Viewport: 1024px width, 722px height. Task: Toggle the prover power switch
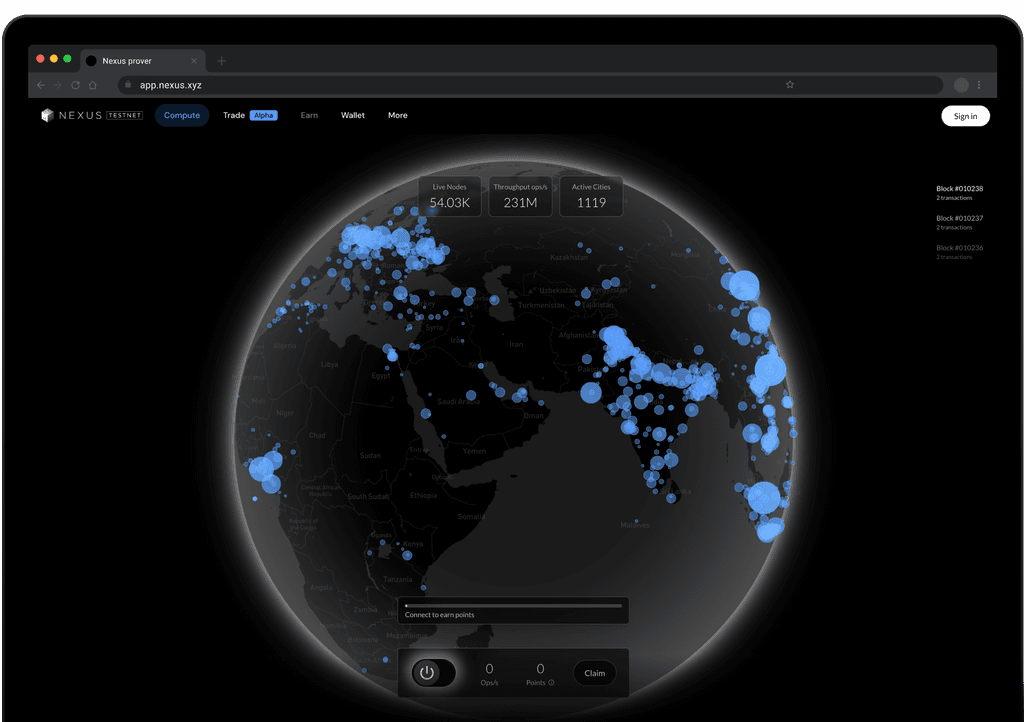(x=433, y=672)
